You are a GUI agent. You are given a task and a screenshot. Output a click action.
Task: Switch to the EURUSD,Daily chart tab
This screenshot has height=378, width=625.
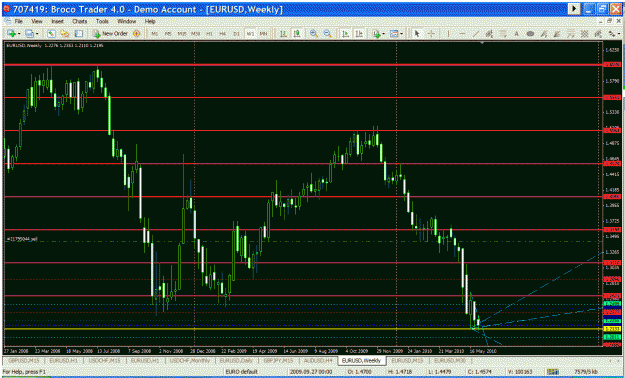click(237, 360)
